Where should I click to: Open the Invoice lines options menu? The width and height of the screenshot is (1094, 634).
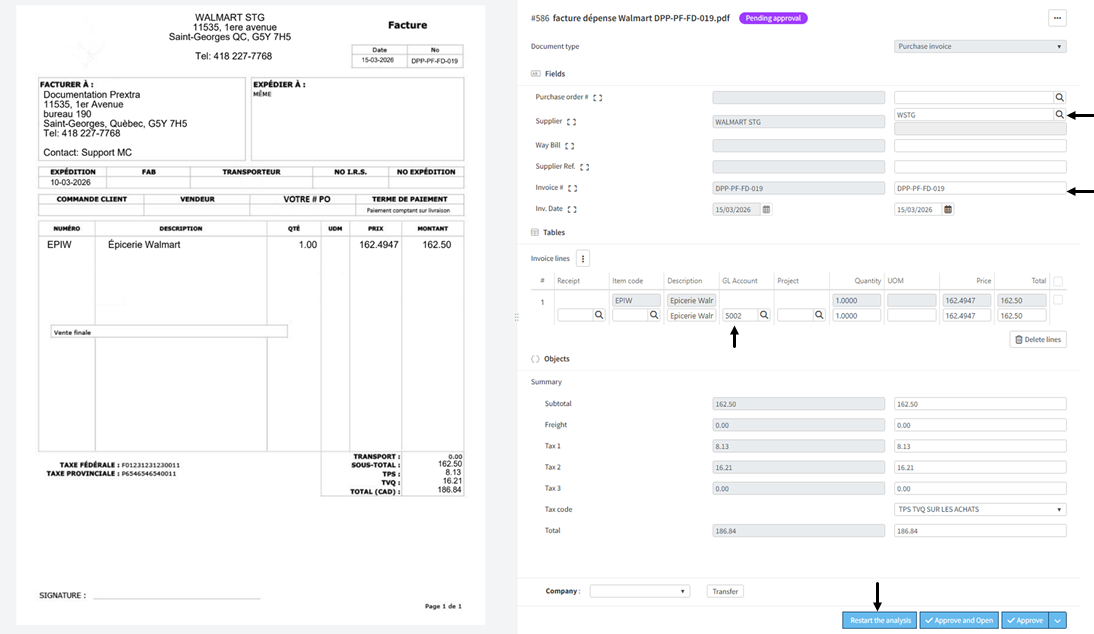pyautogui.click(x=584, y=258)
